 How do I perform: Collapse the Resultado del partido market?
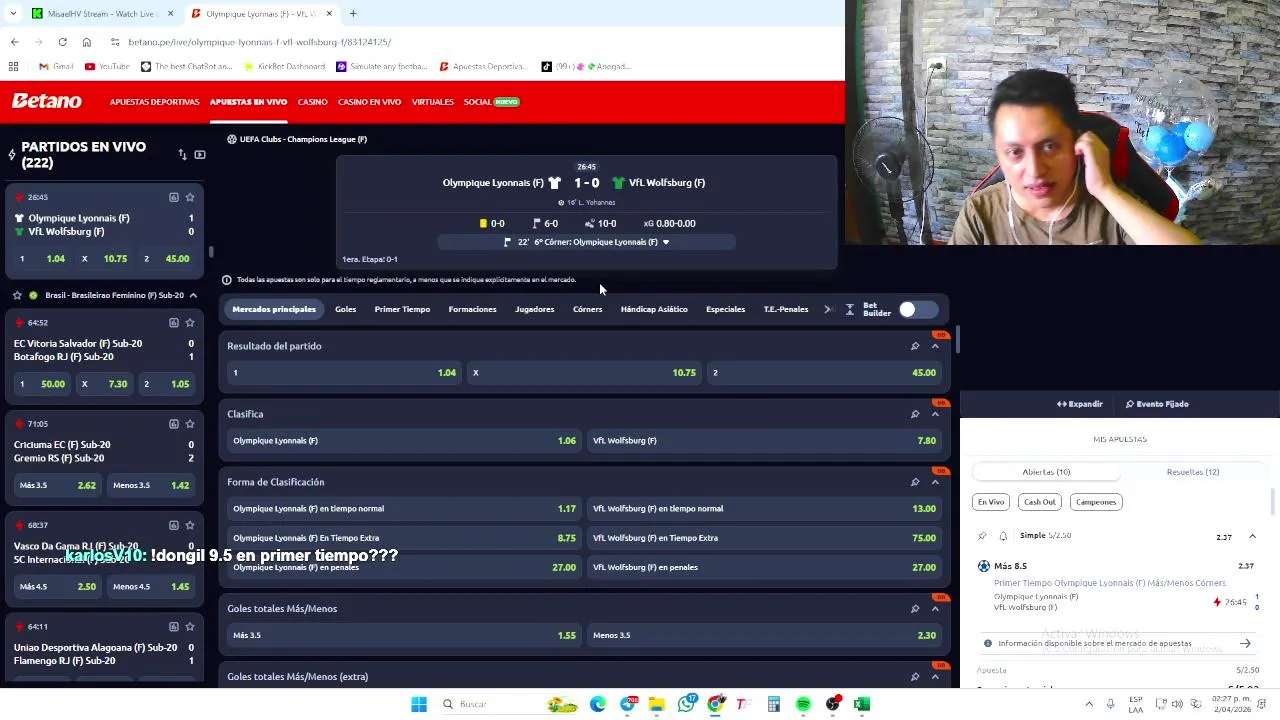coord(936,346)
